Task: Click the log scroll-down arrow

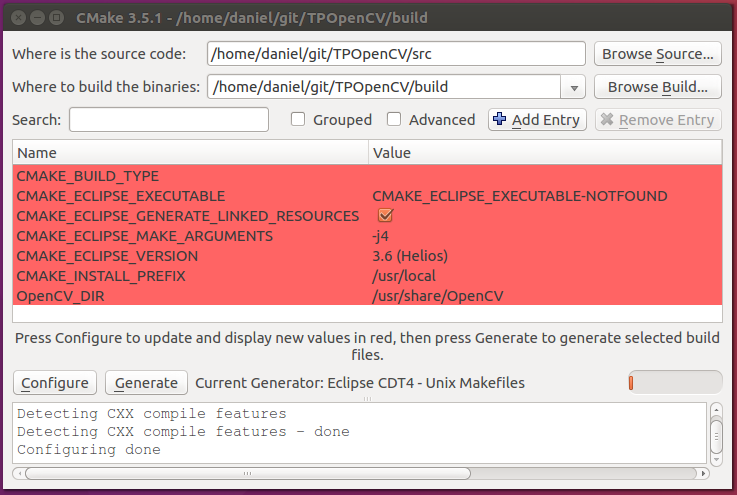Action: [716, 459]
